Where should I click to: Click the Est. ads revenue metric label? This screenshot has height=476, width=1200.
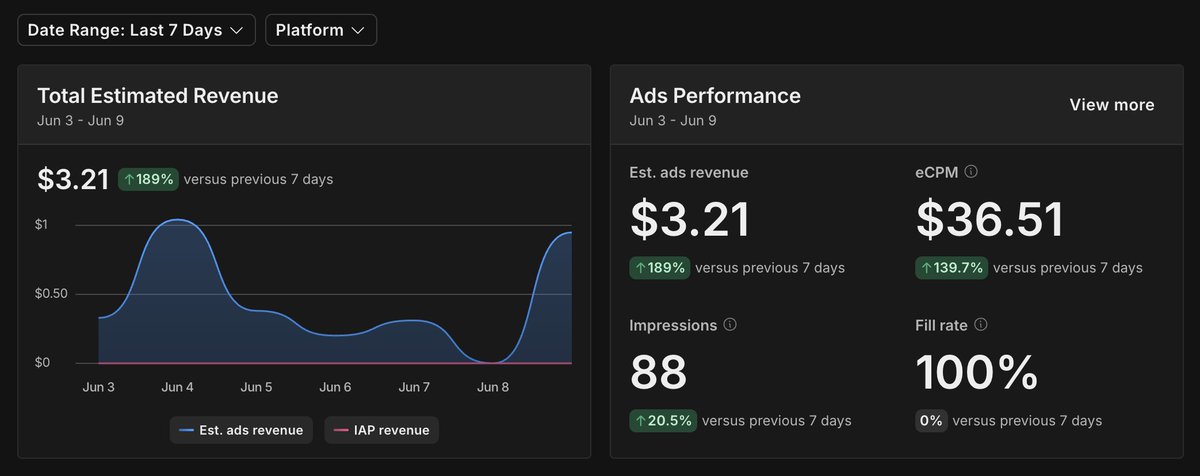689,172
